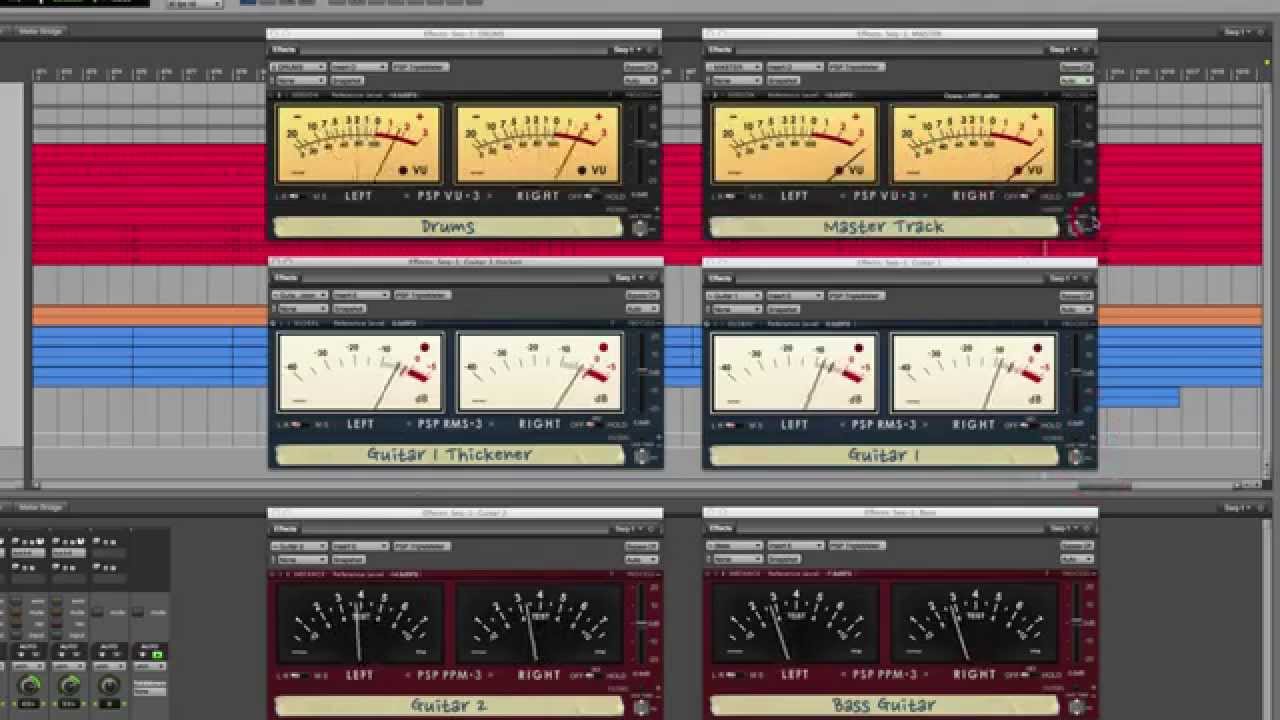Click the Effects tab in the Drums plugin window
The height and width of the screenshot is (720, 1280).
coord(286,49)
